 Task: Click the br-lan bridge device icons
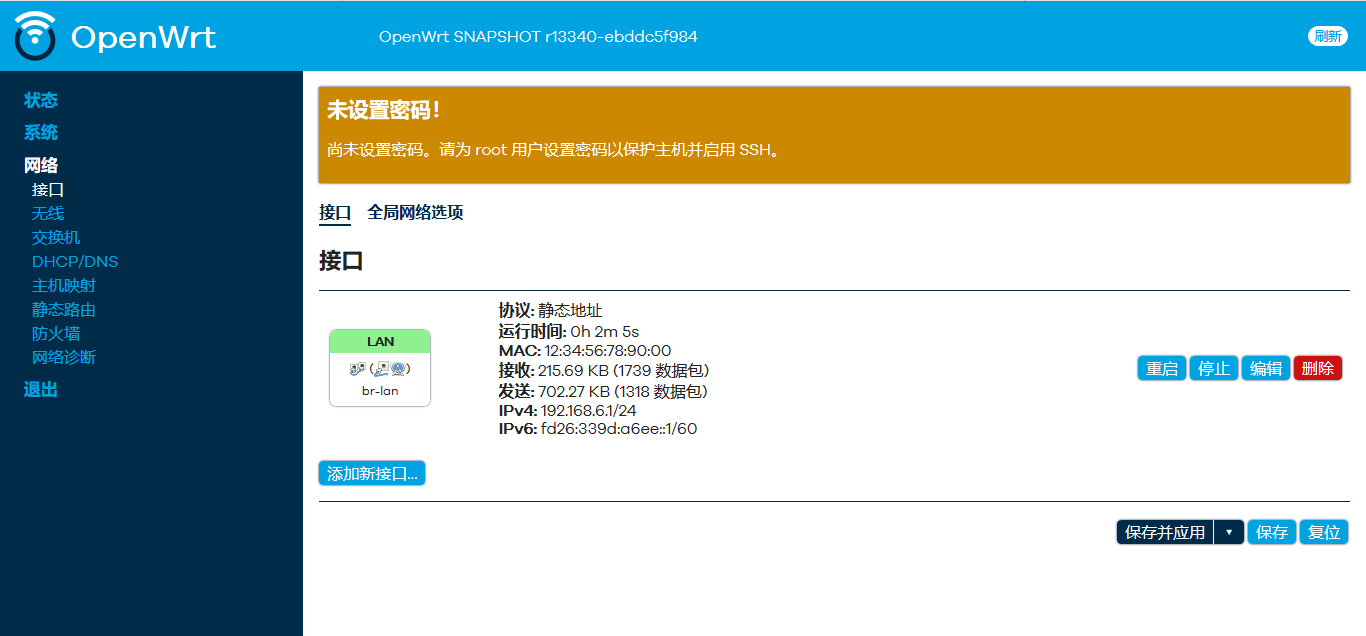(380, 368)
